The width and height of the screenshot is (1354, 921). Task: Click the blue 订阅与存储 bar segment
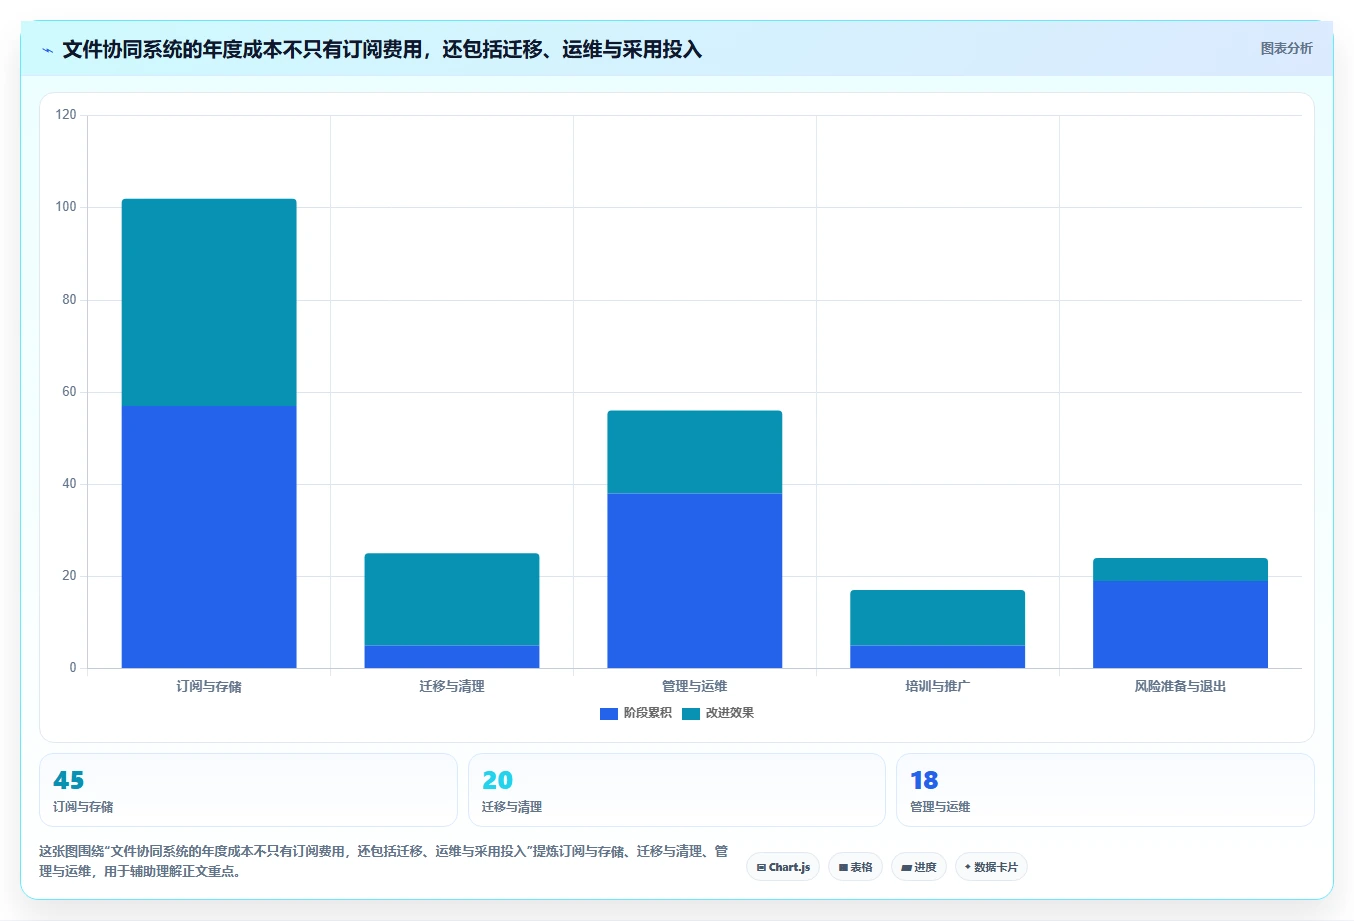[x=209, y=537]
